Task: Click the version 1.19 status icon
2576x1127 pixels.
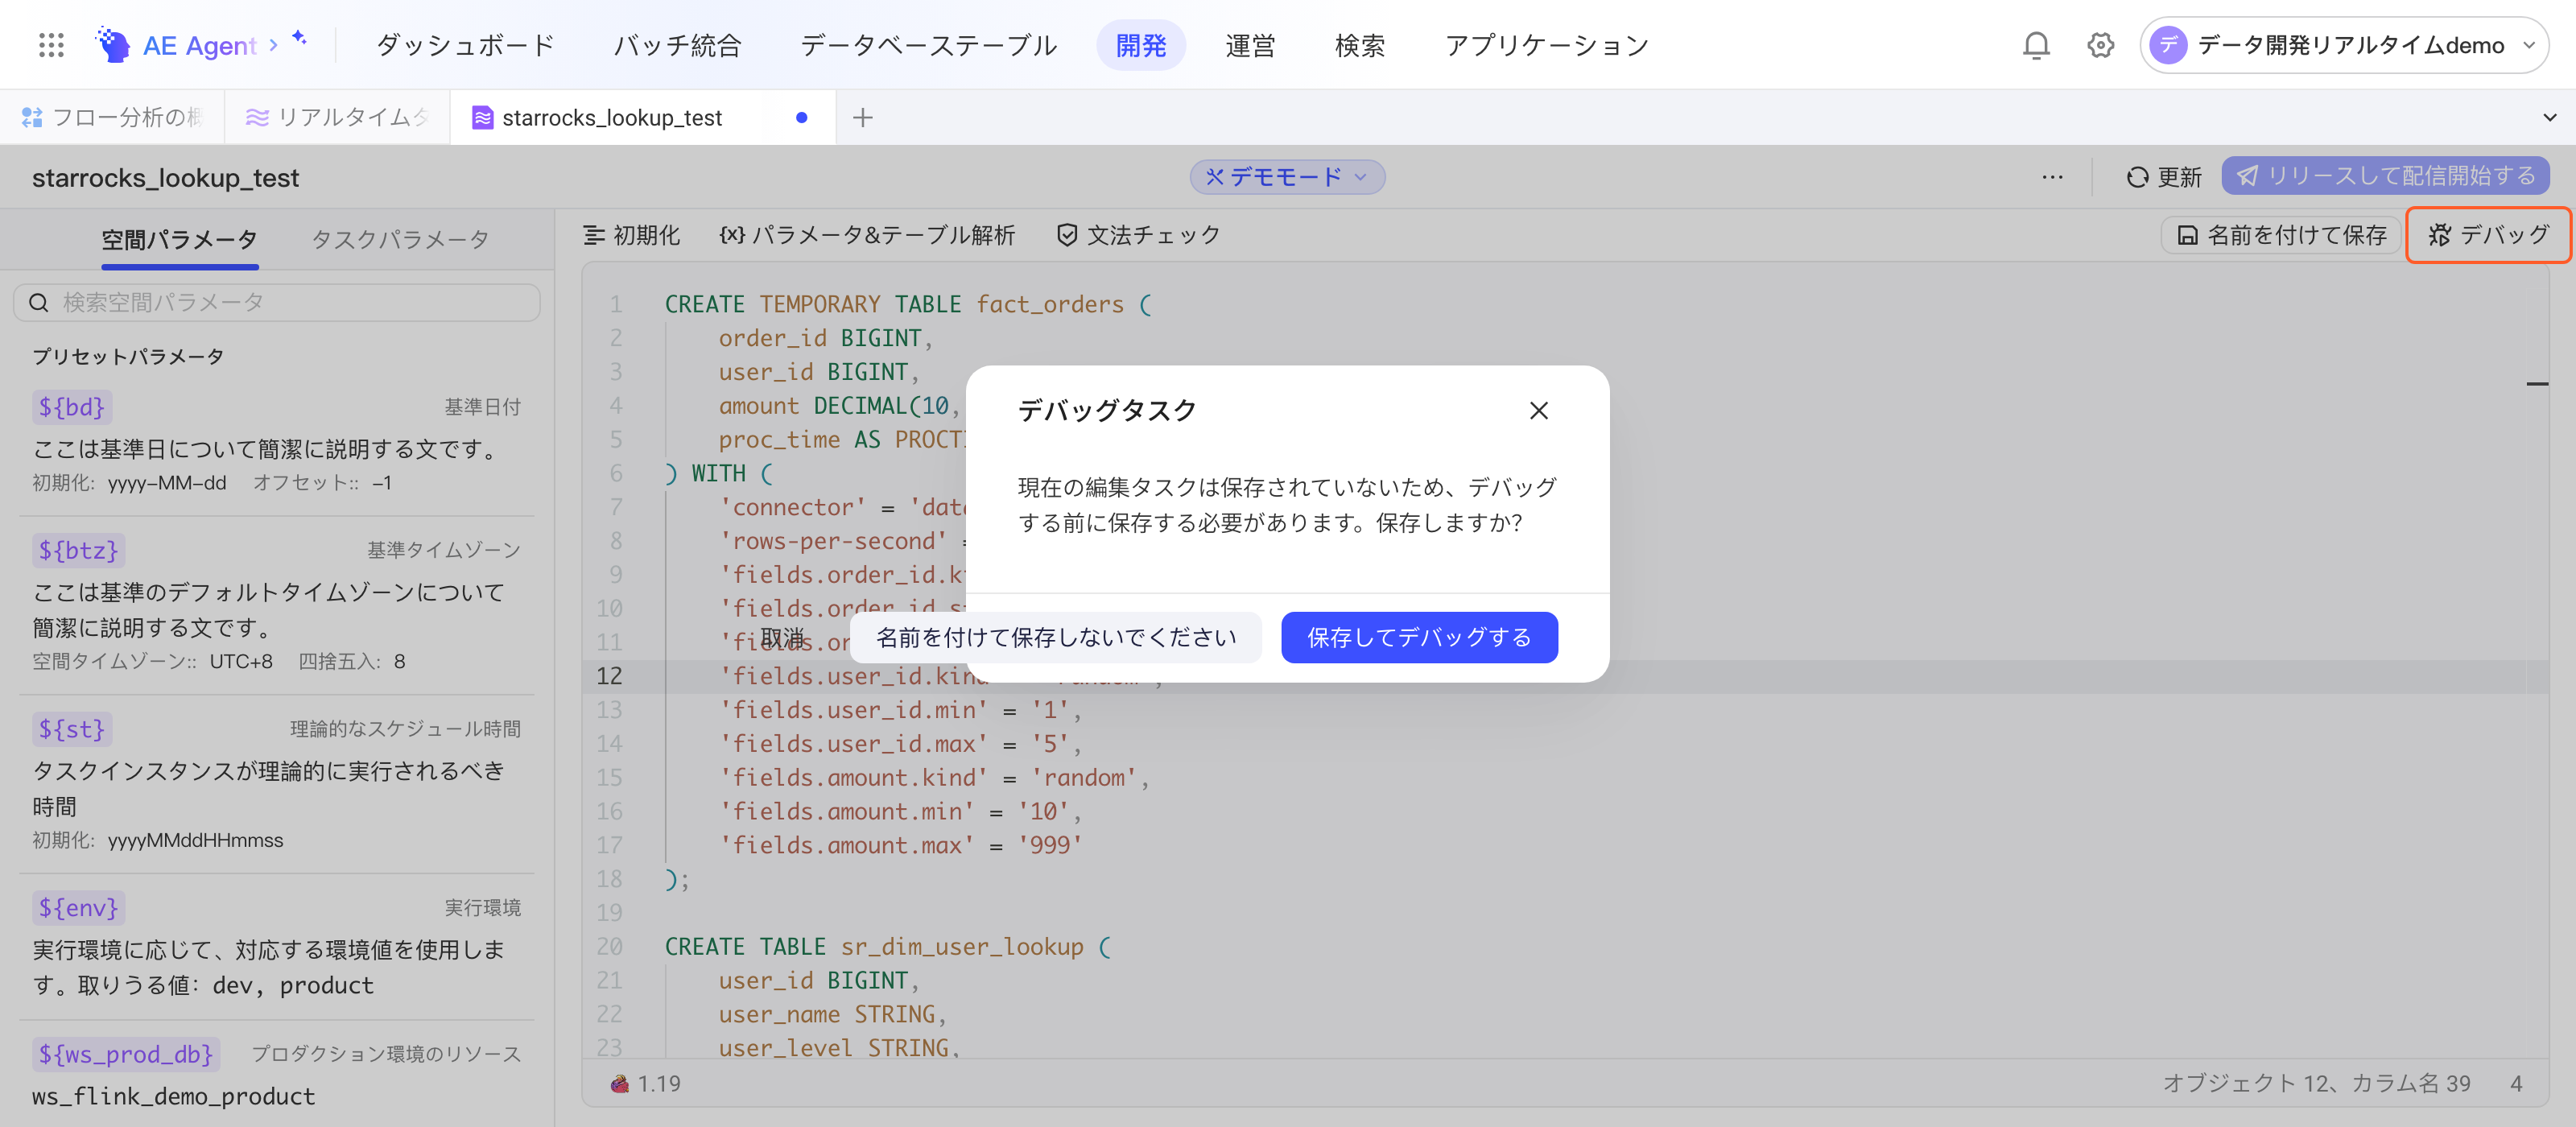Action: (x=620, y=1083)
